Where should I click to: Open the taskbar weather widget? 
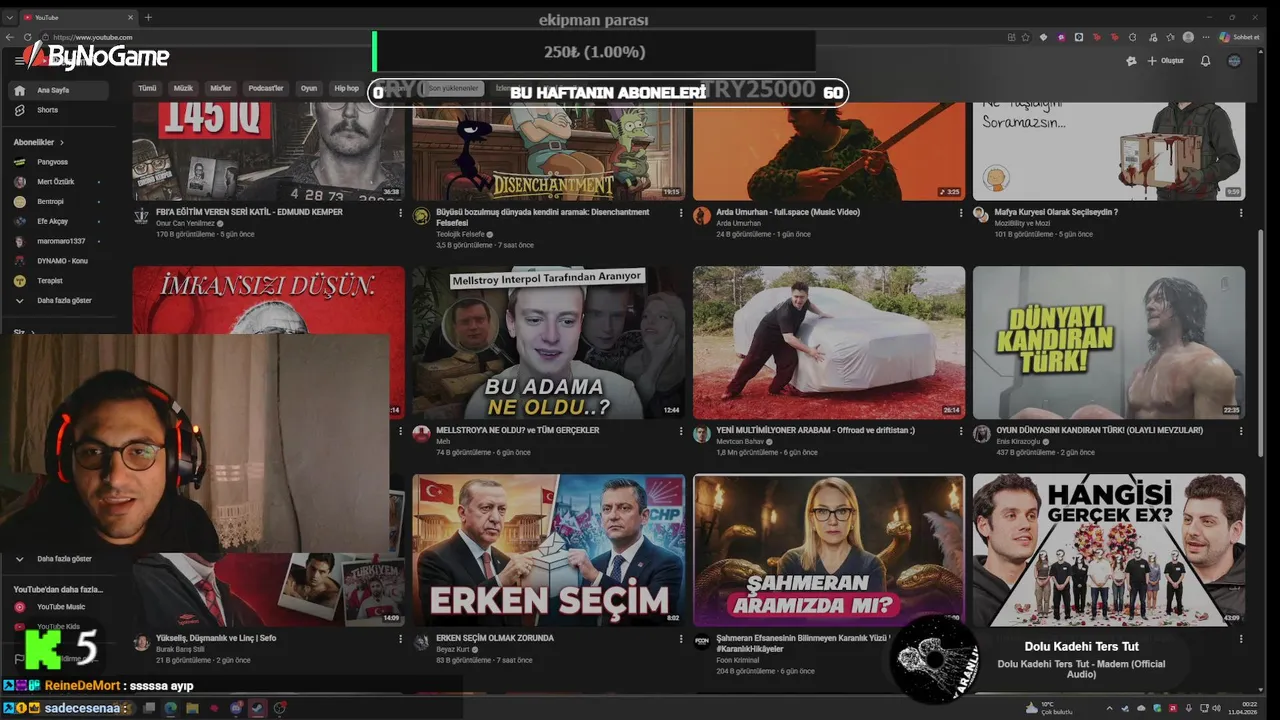1050,707
